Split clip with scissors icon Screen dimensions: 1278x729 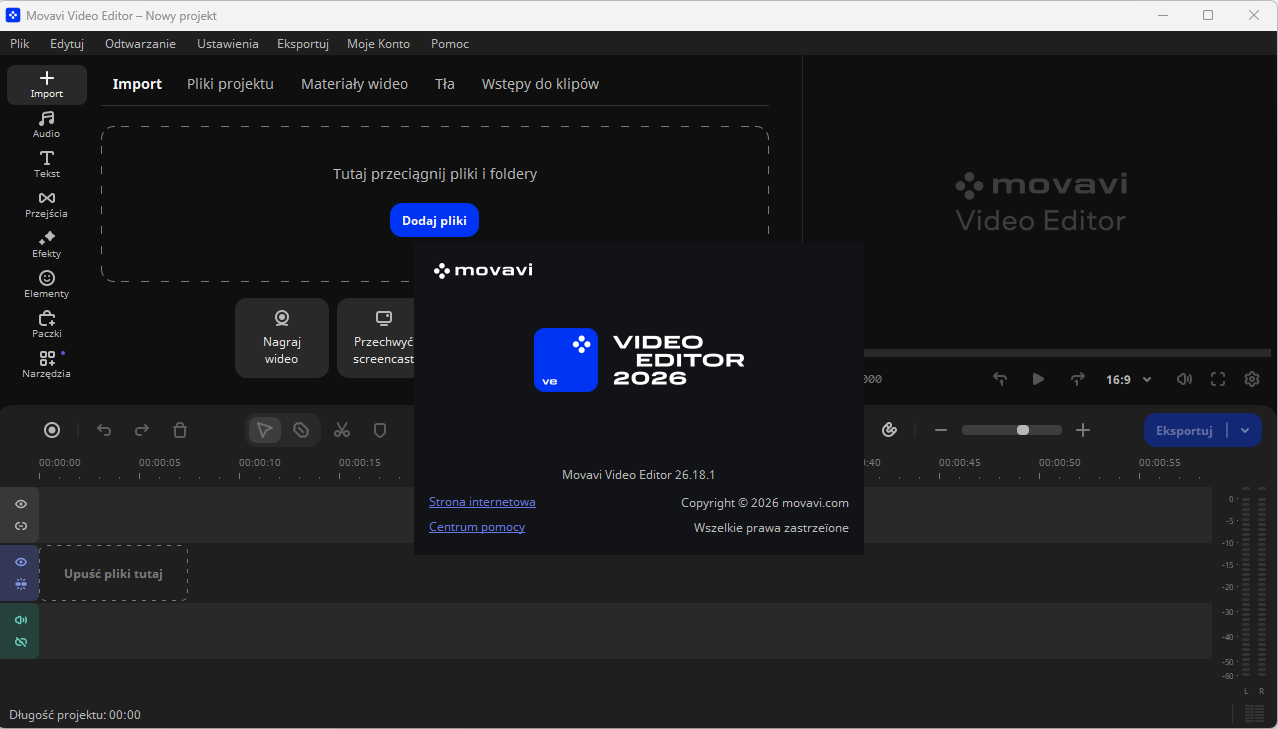tap(342, 430)
